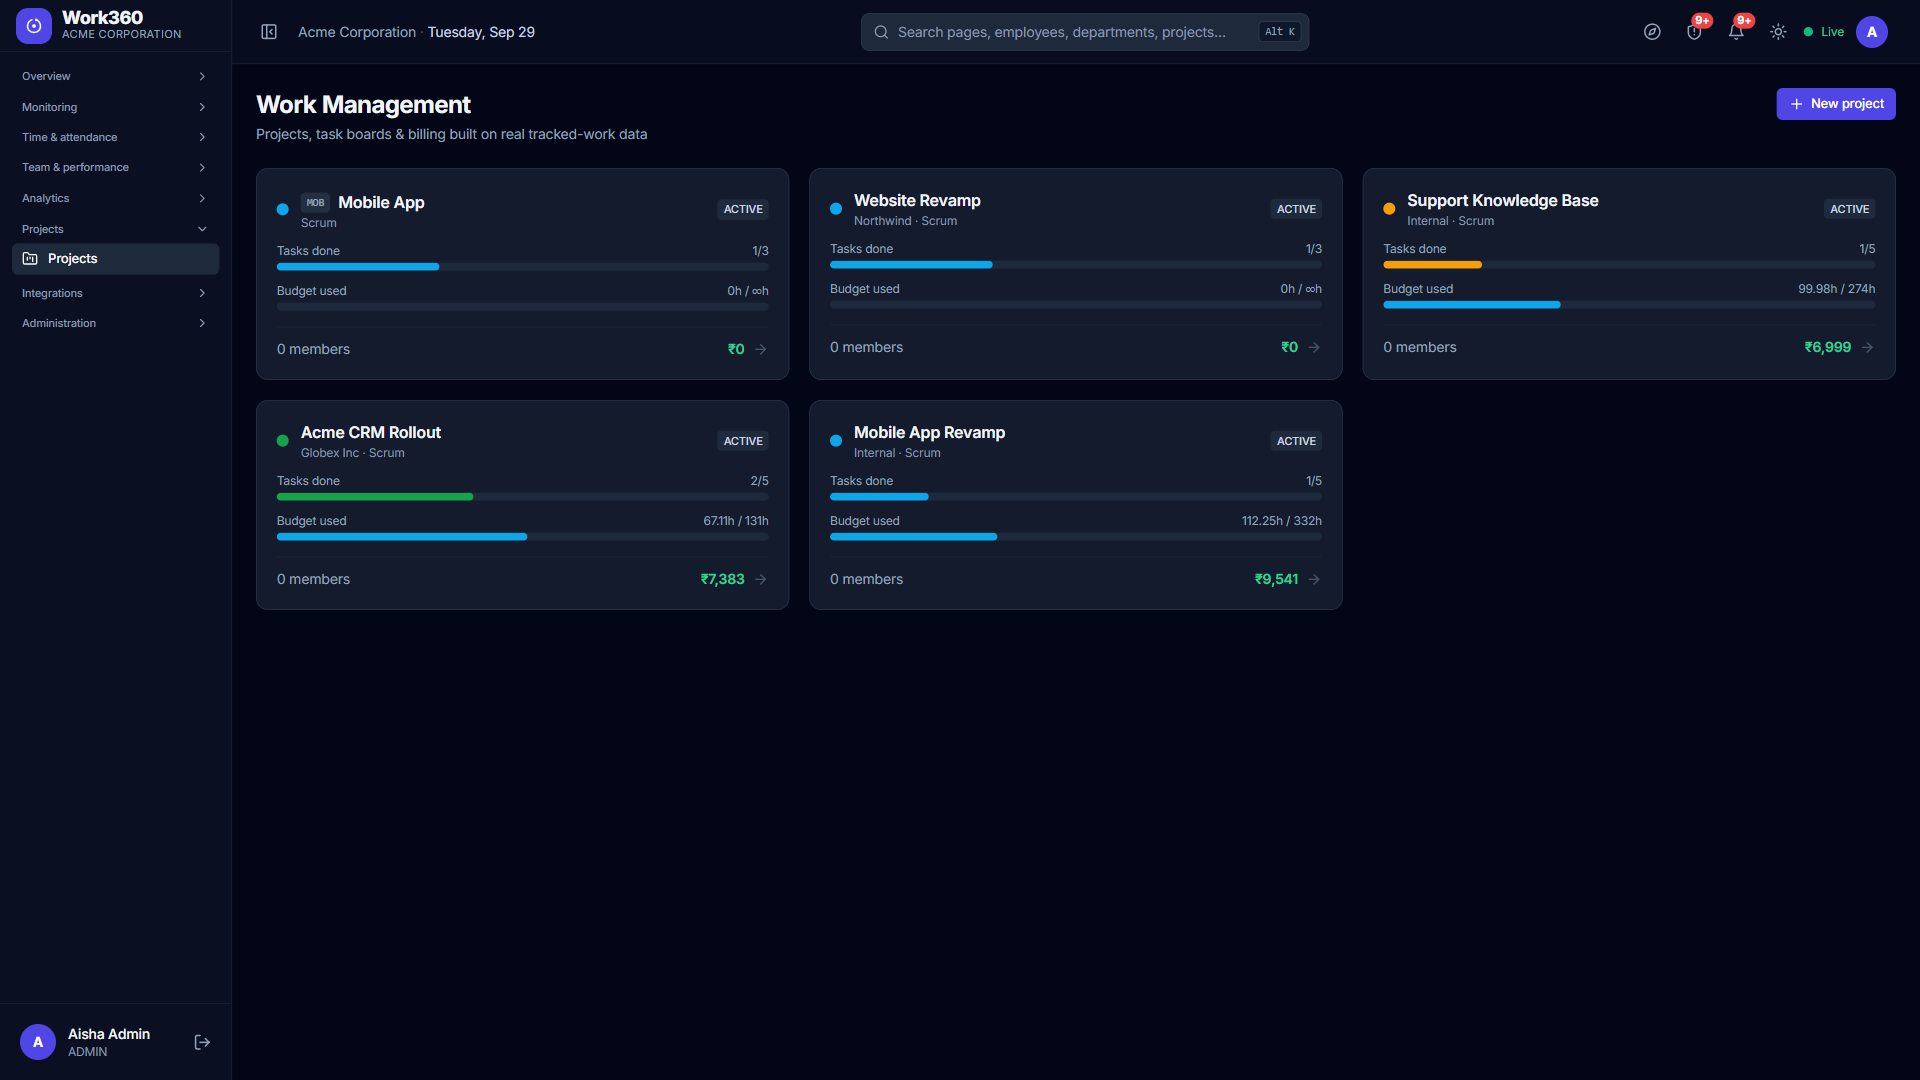Click the ₹6,999 amount

point(1827,347)
